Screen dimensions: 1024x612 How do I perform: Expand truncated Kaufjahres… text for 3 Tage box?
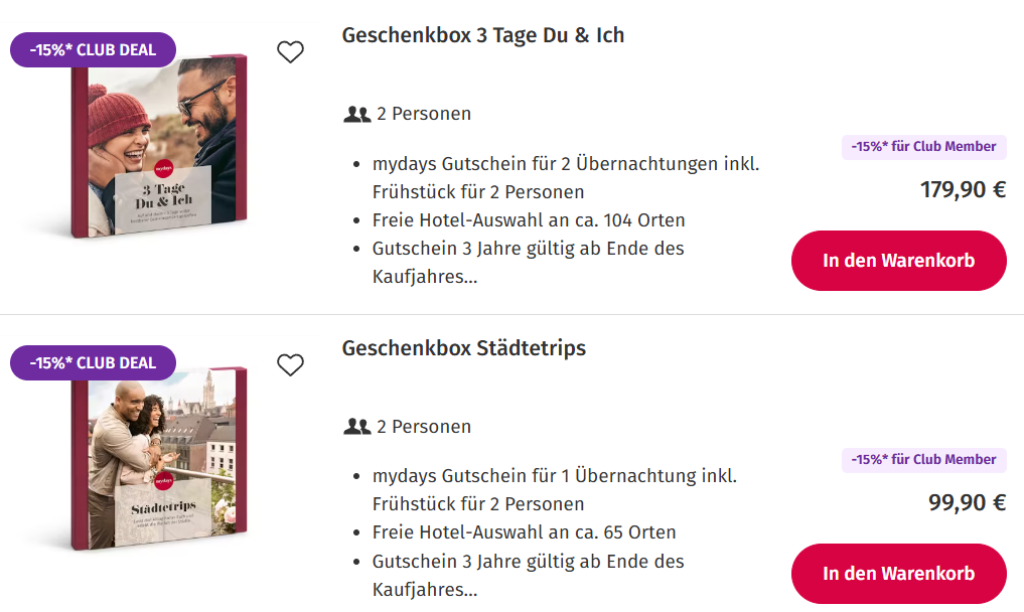pyautogui.click(x=424, y=277)
